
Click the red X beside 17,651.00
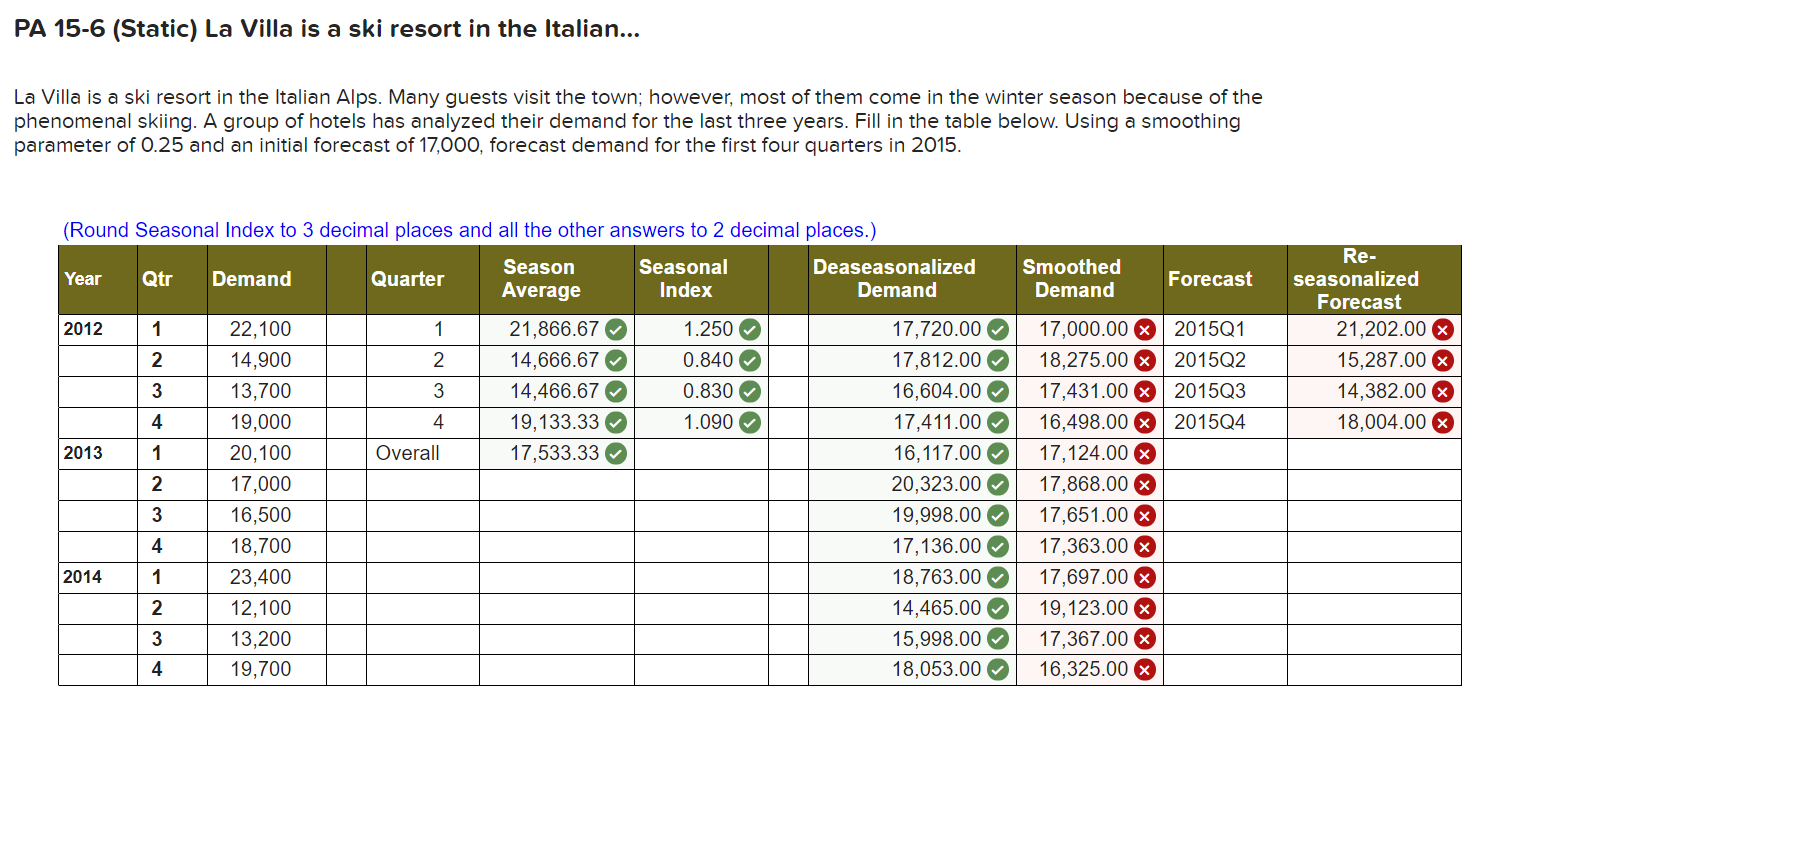[x=1145, y=516]
